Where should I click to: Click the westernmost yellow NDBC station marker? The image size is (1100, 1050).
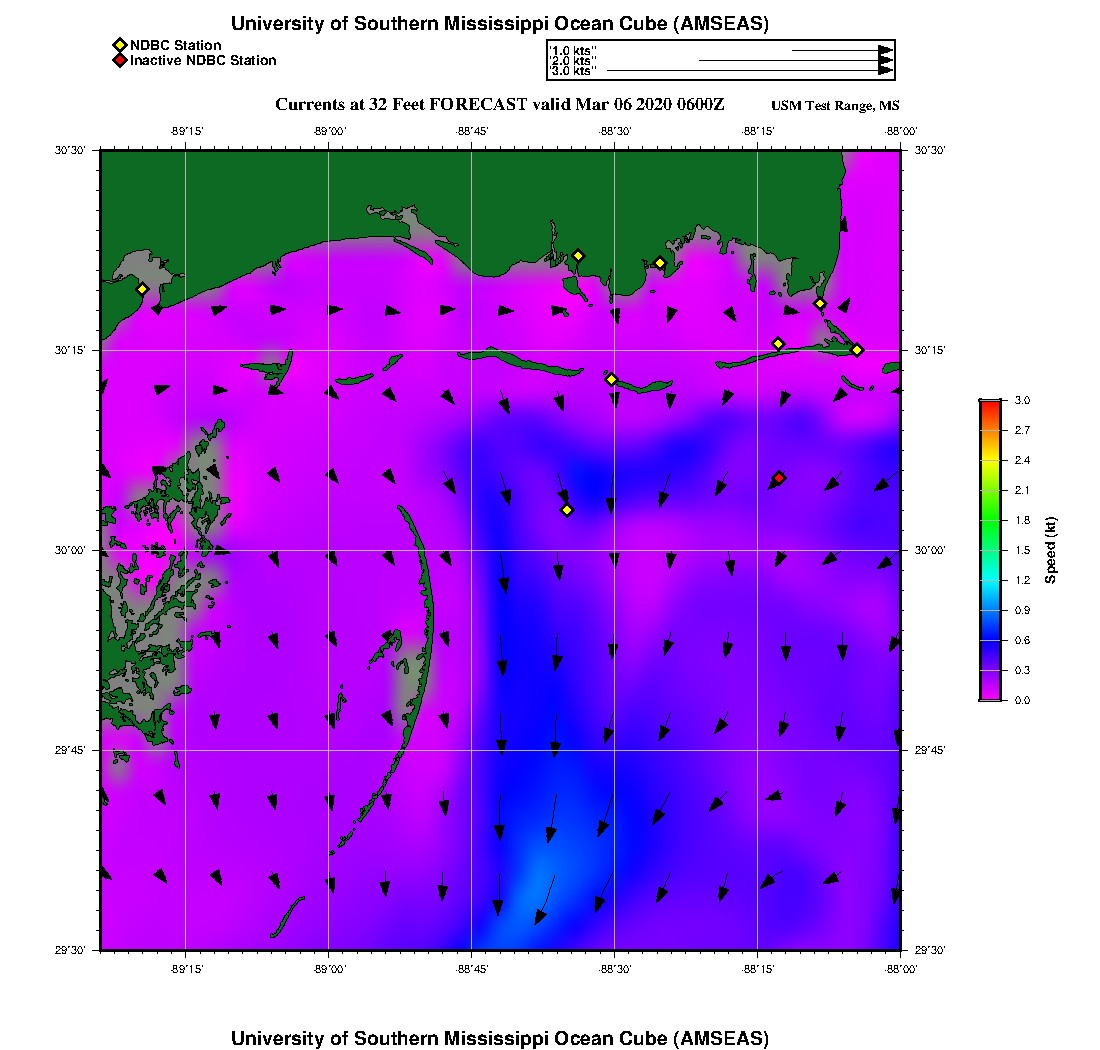142,289
